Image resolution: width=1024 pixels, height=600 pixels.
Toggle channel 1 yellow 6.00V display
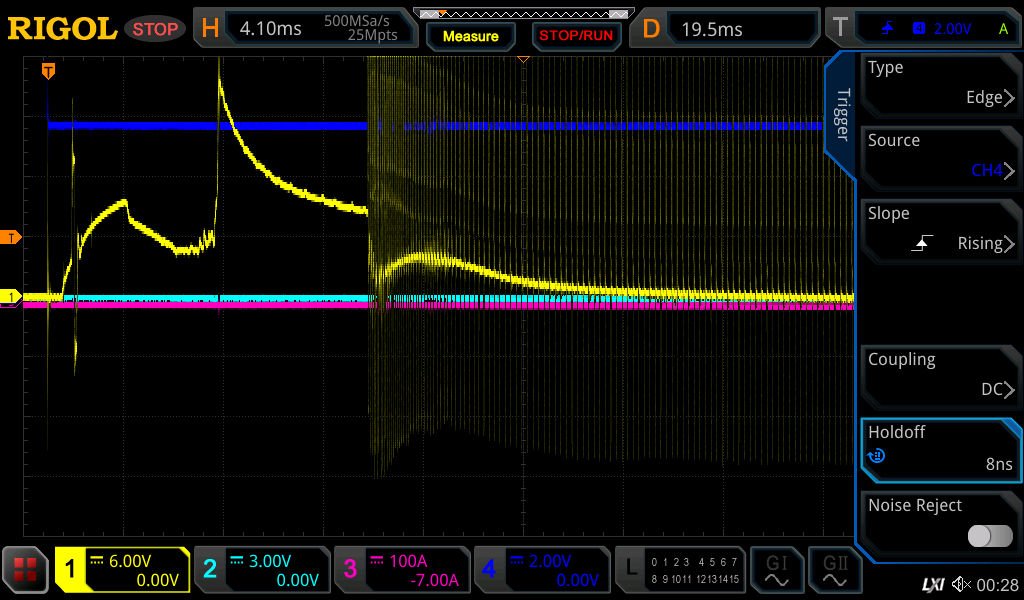point(122,570)
